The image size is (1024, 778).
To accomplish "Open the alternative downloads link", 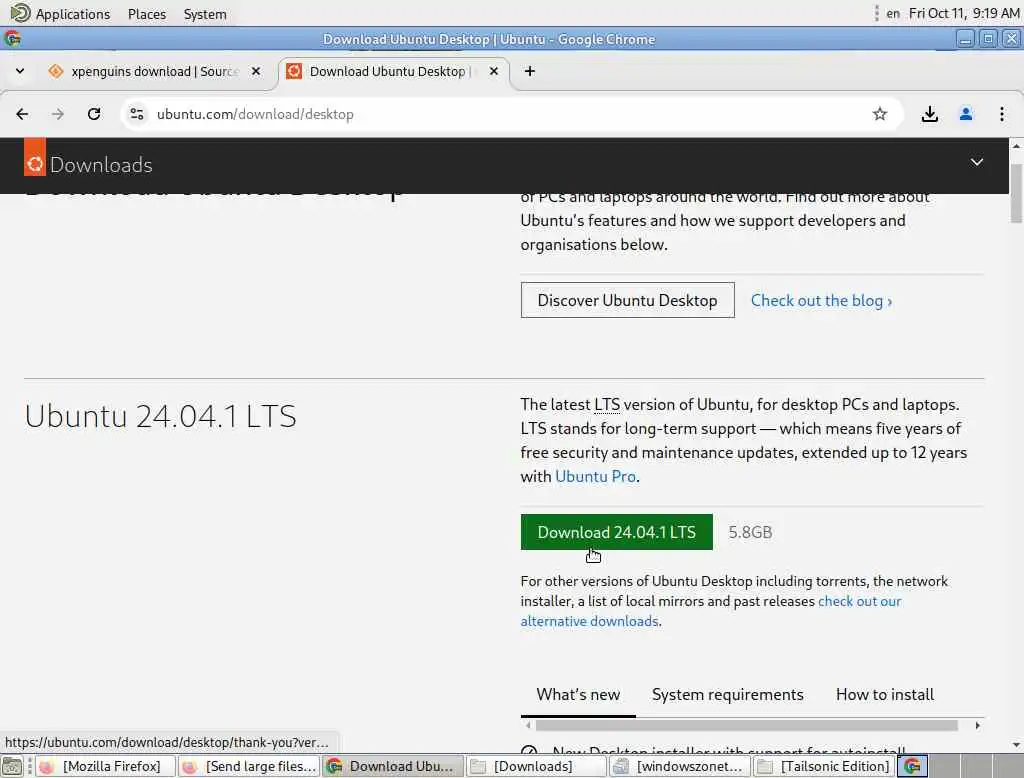I will click(x=589, y=621).
